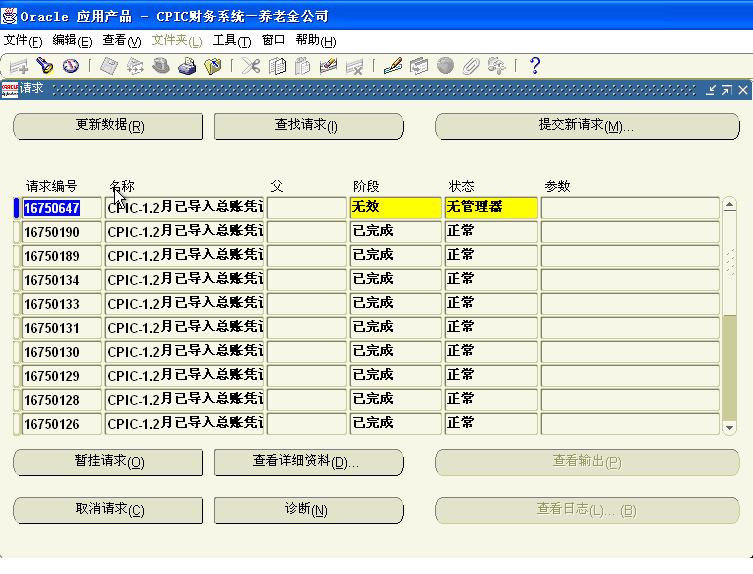Open the 工具(T) menu
The width and height of the screenshot is (753, 574).
click(231, 41)
